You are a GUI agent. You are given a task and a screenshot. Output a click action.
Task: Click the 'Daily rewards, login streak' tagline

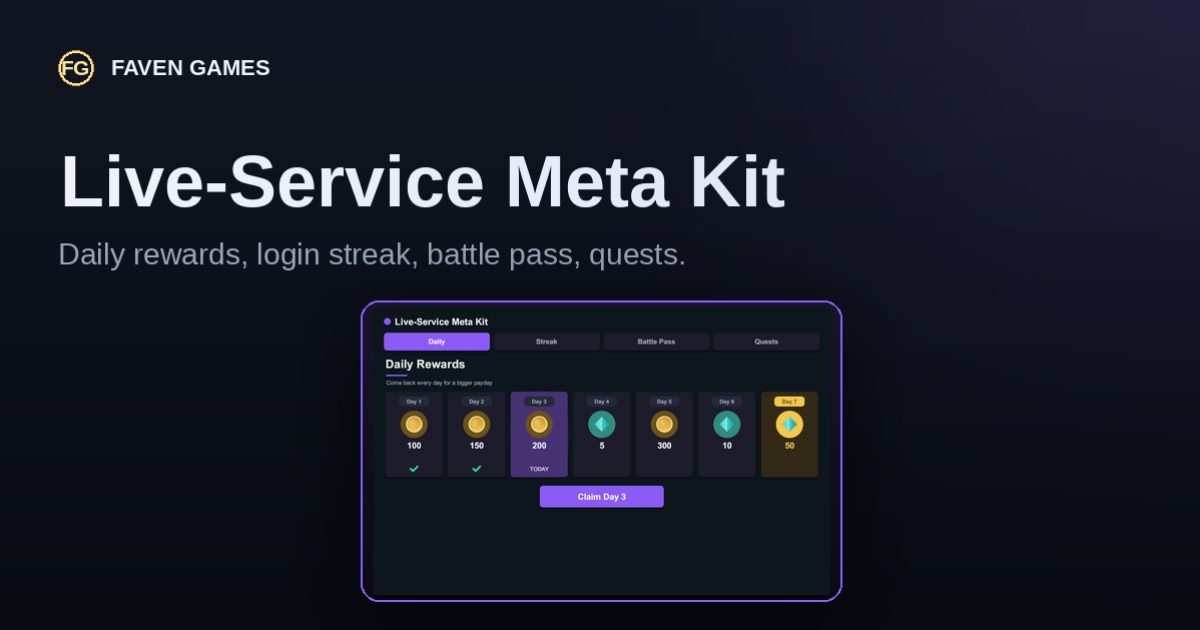(x=372, y=254)
